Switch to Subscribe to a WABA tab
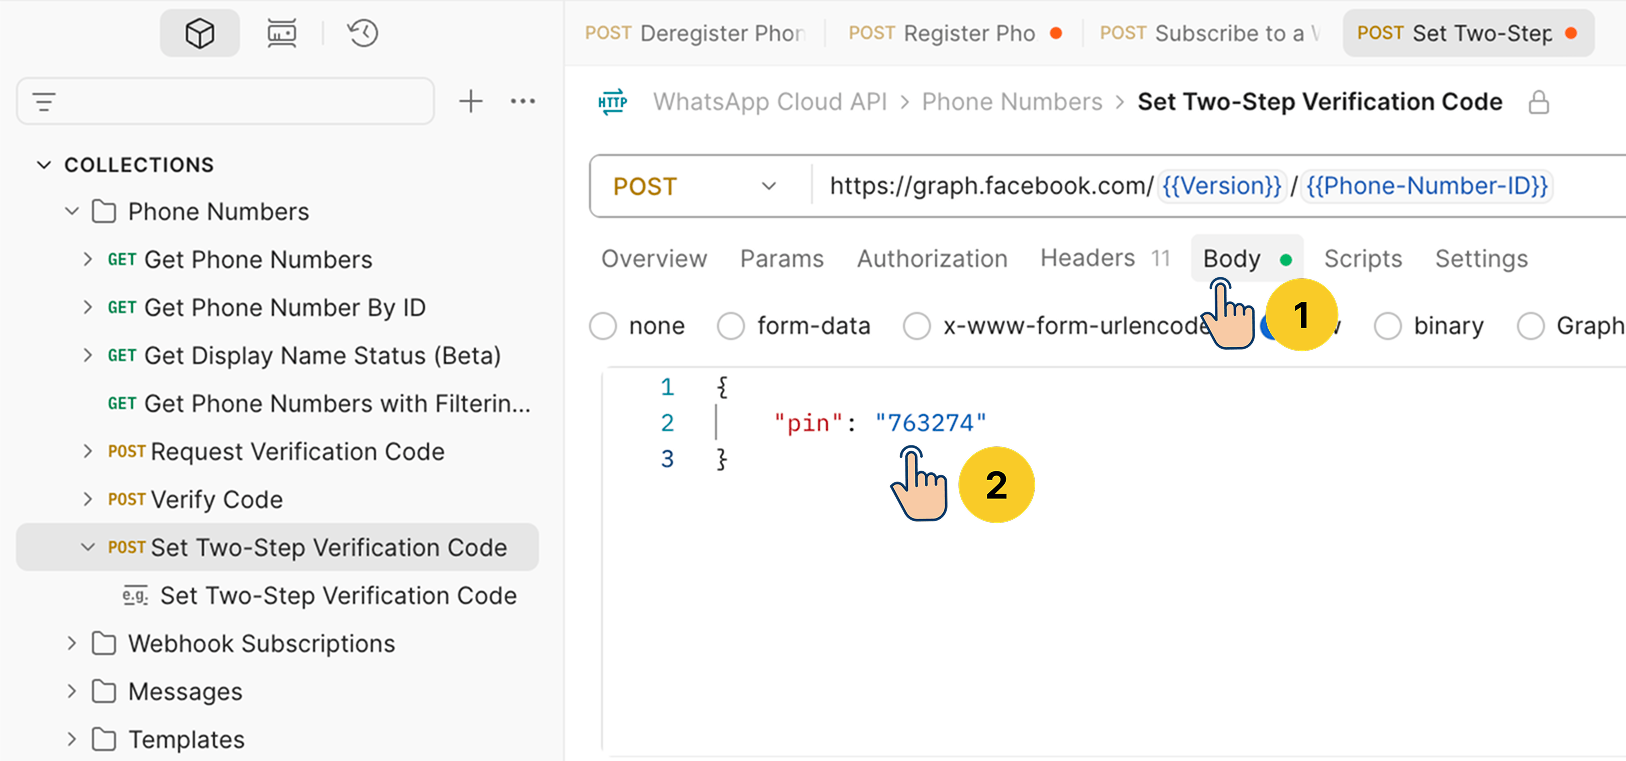This screenshot has height=761, width=1626. point(1211,33)
